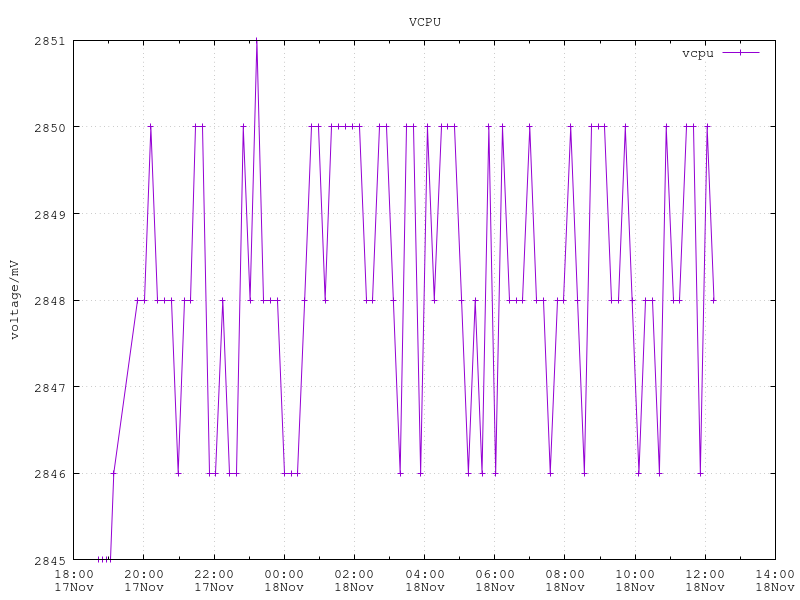Click the 20:00 17Nov x-axis label

(143, 580)
